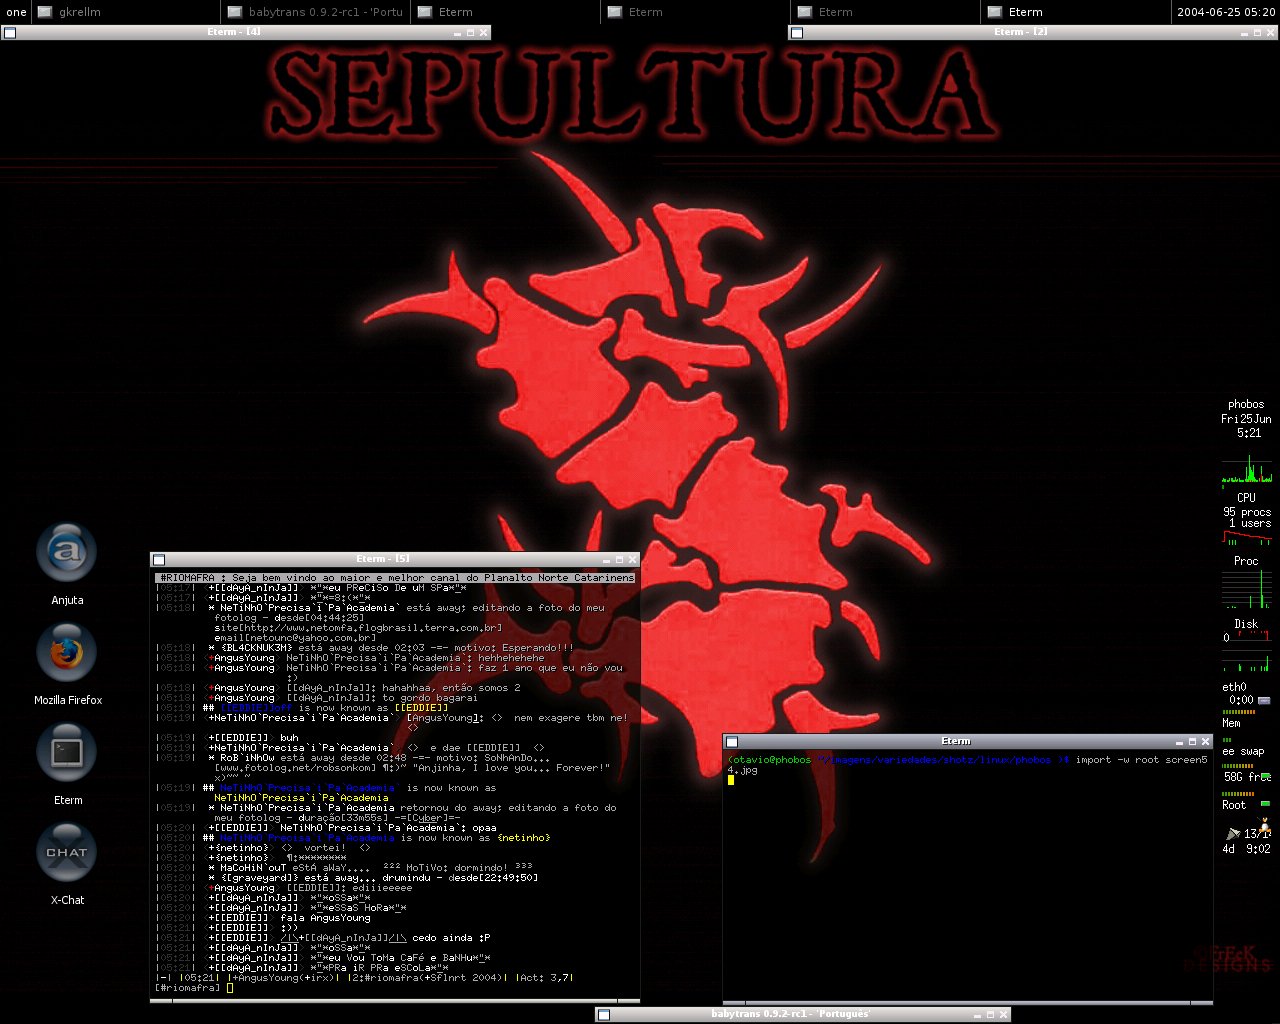The width and height of the screenshot is (1280, 1024).
Task: Click the gkrellm CPU chart
Action: point(1246,470)
